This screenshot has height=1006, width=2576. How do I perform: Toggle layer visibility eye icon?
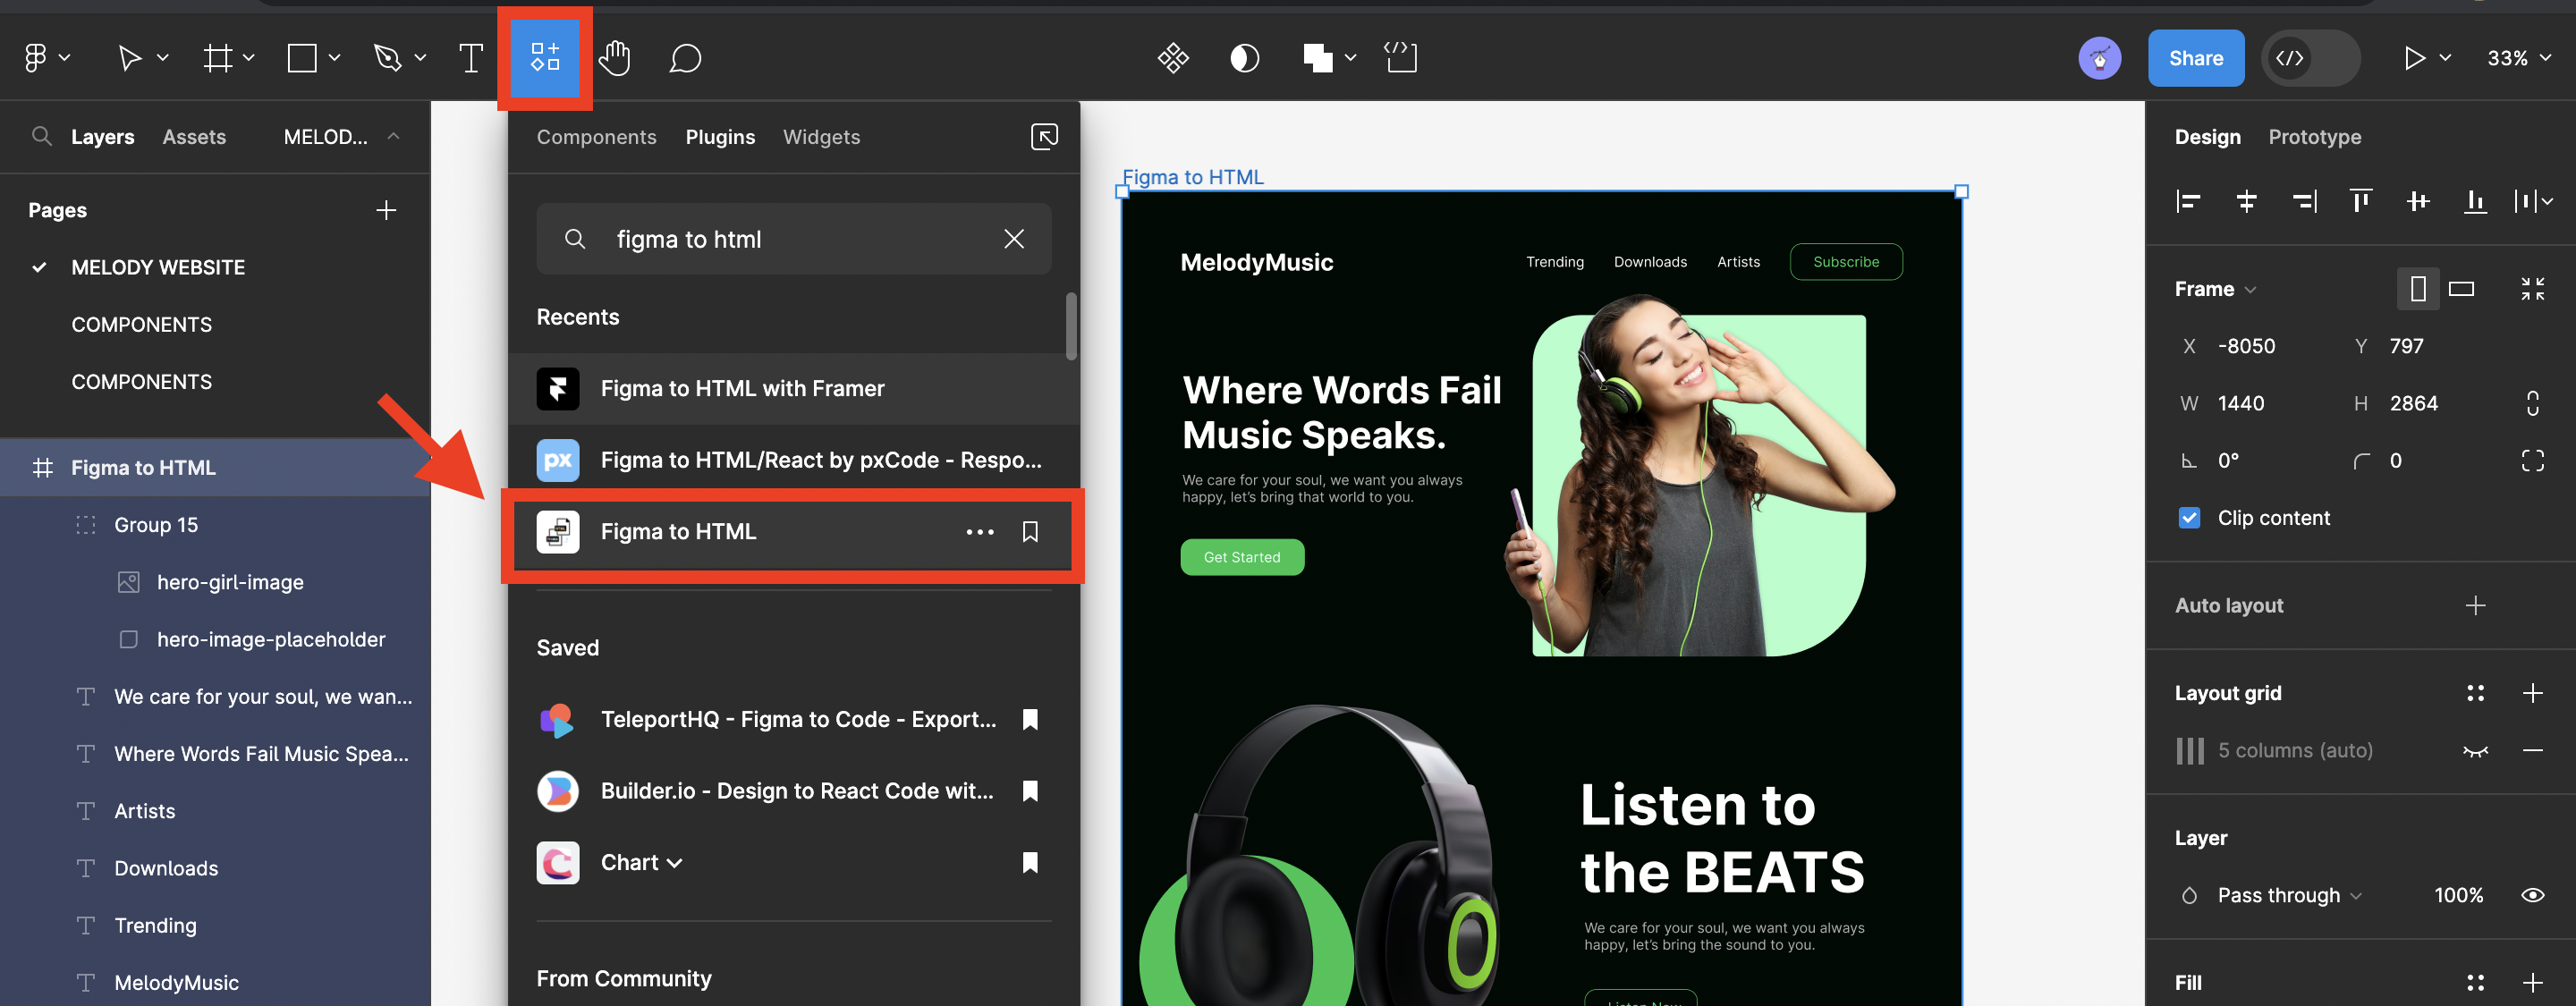coord(2532,895)
